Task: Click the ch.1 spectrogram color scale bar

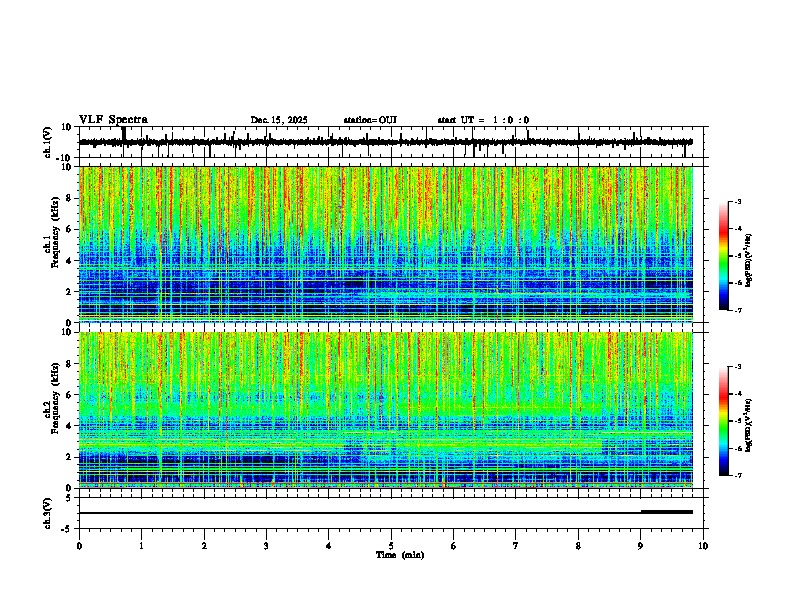Action: click(x=723, y=256)
